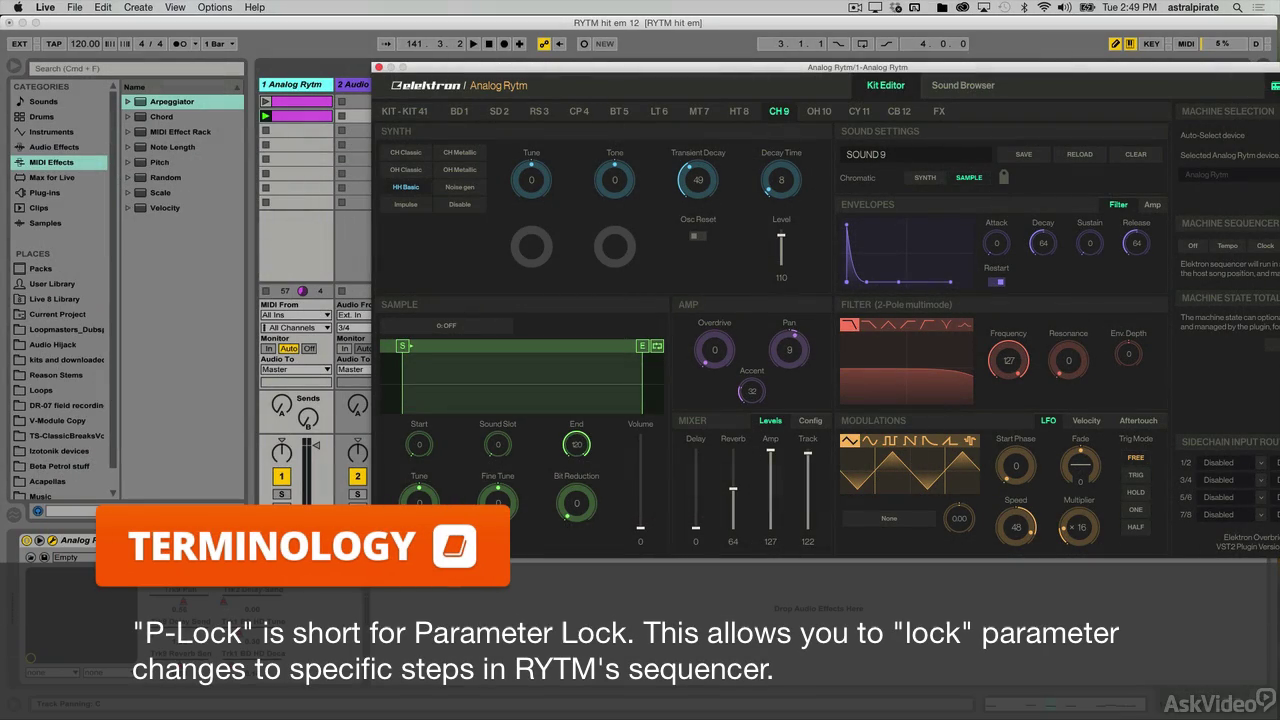Click the sound lock icon beside SAMPLE
1280x720 pixels.
[1003, 177]
